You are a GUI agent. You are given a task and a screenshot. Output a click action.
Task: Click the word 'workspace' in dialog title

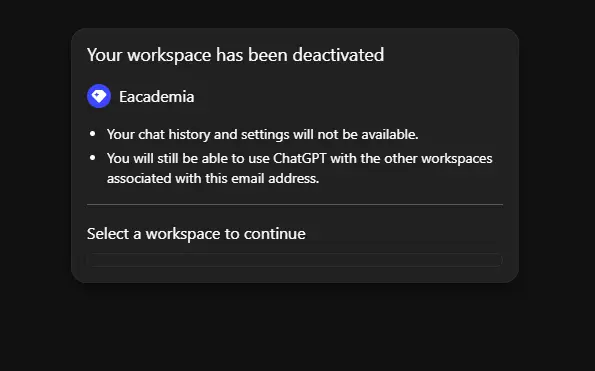[169, 56]
